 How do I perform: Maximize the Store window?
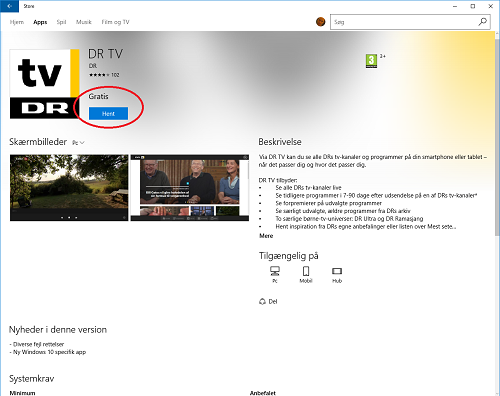tap(473, 6)
